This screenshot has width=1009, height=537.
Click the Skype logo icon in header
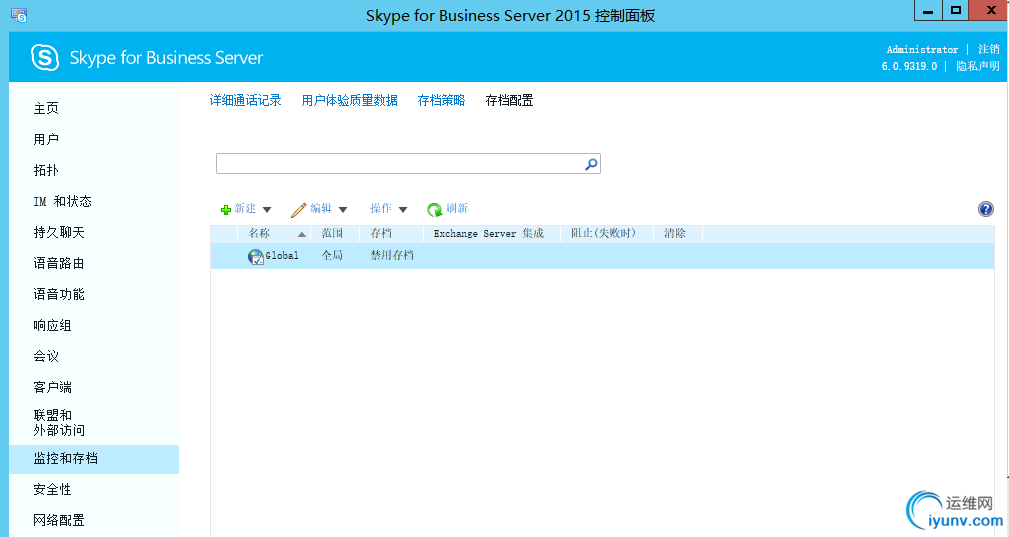pyautogui.click(x=45, y=58)
